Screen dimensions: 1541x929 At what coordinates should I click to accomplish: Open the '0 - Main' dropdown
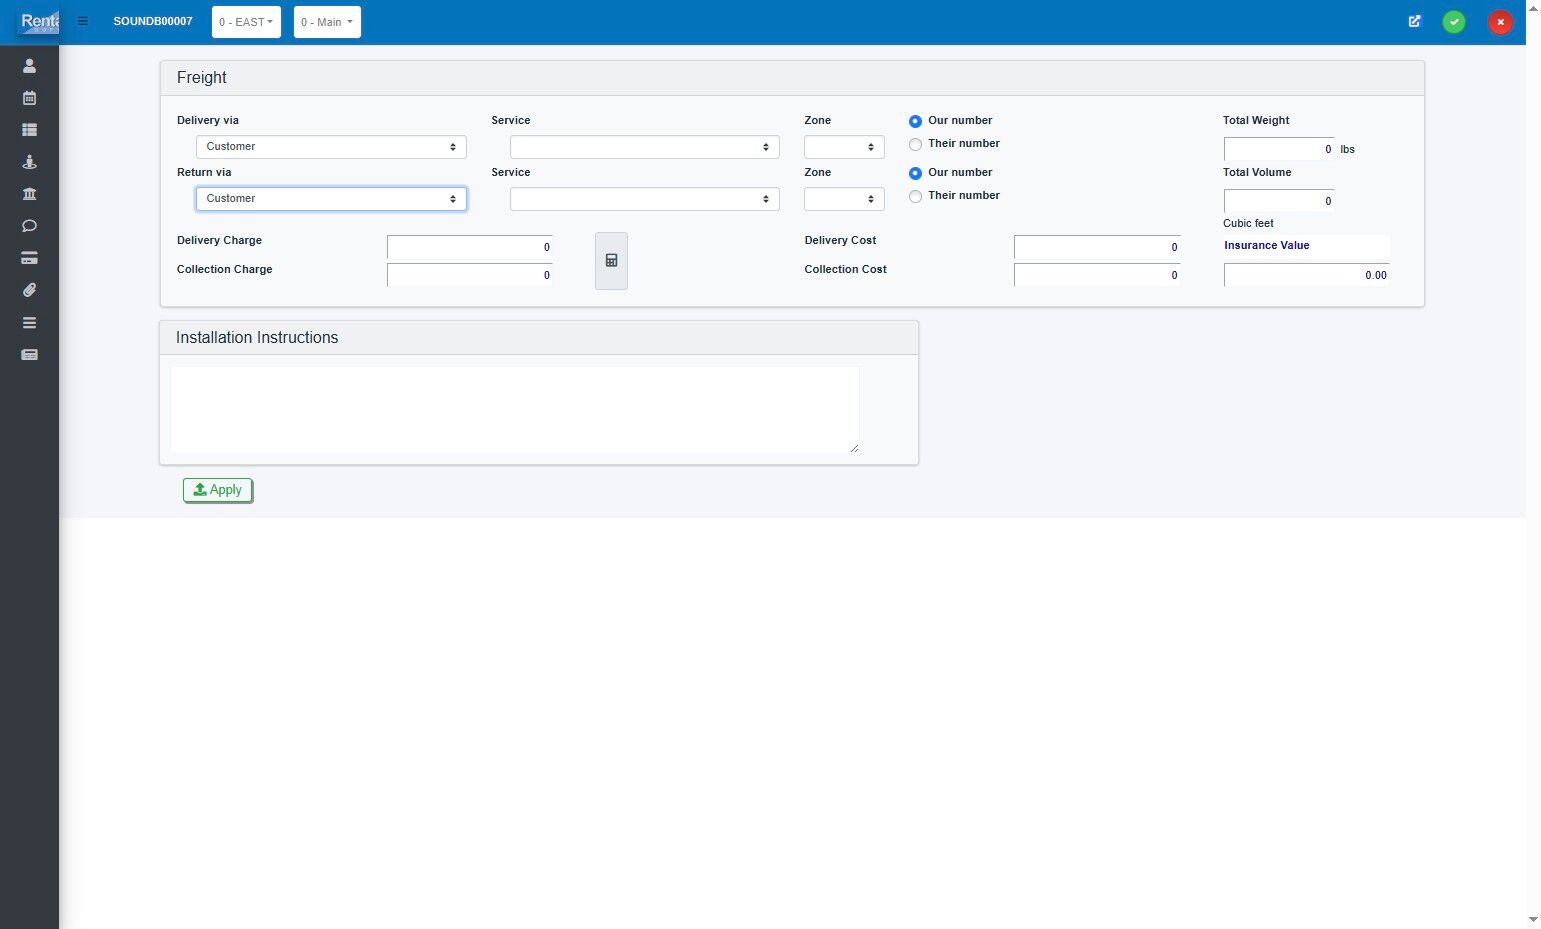point(327,22)
